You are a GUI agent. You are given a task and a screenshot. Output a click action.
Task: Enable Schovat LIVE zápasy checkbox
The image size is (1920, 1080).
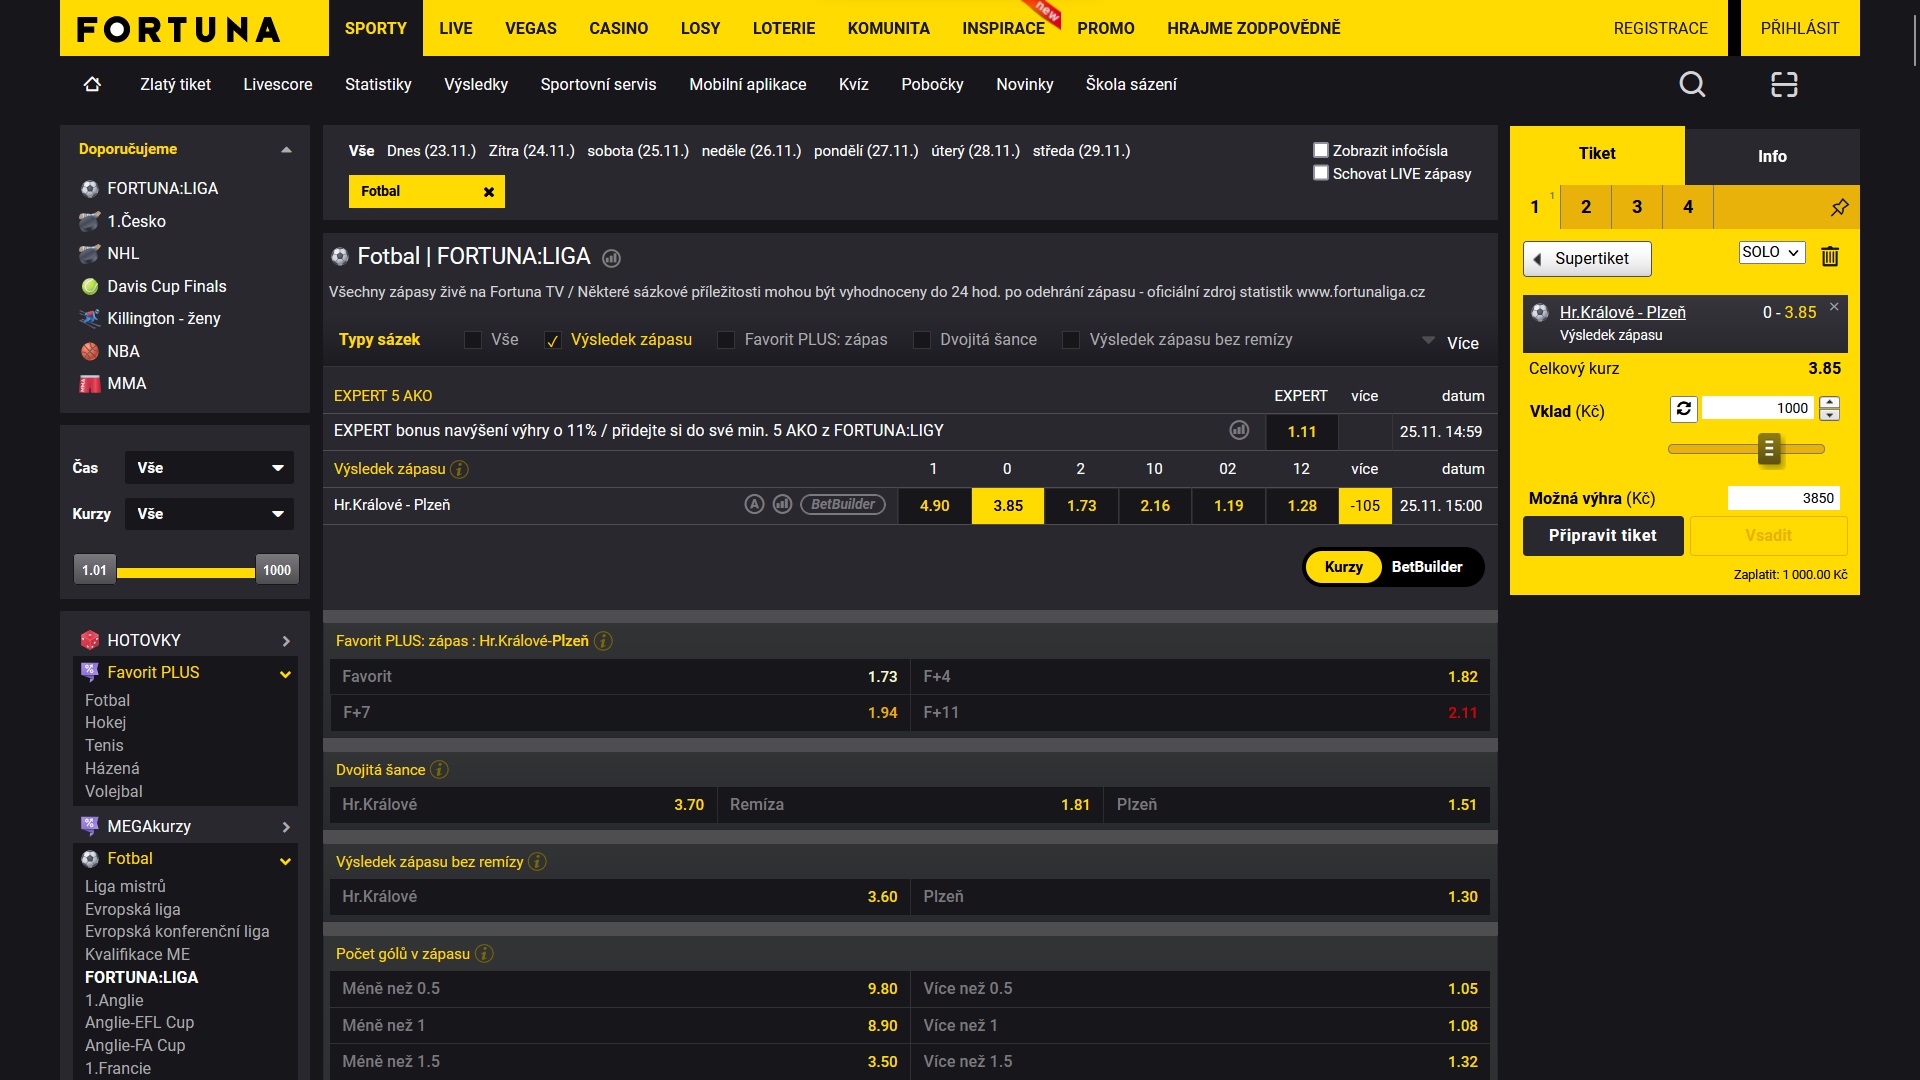coord(1321,173)
